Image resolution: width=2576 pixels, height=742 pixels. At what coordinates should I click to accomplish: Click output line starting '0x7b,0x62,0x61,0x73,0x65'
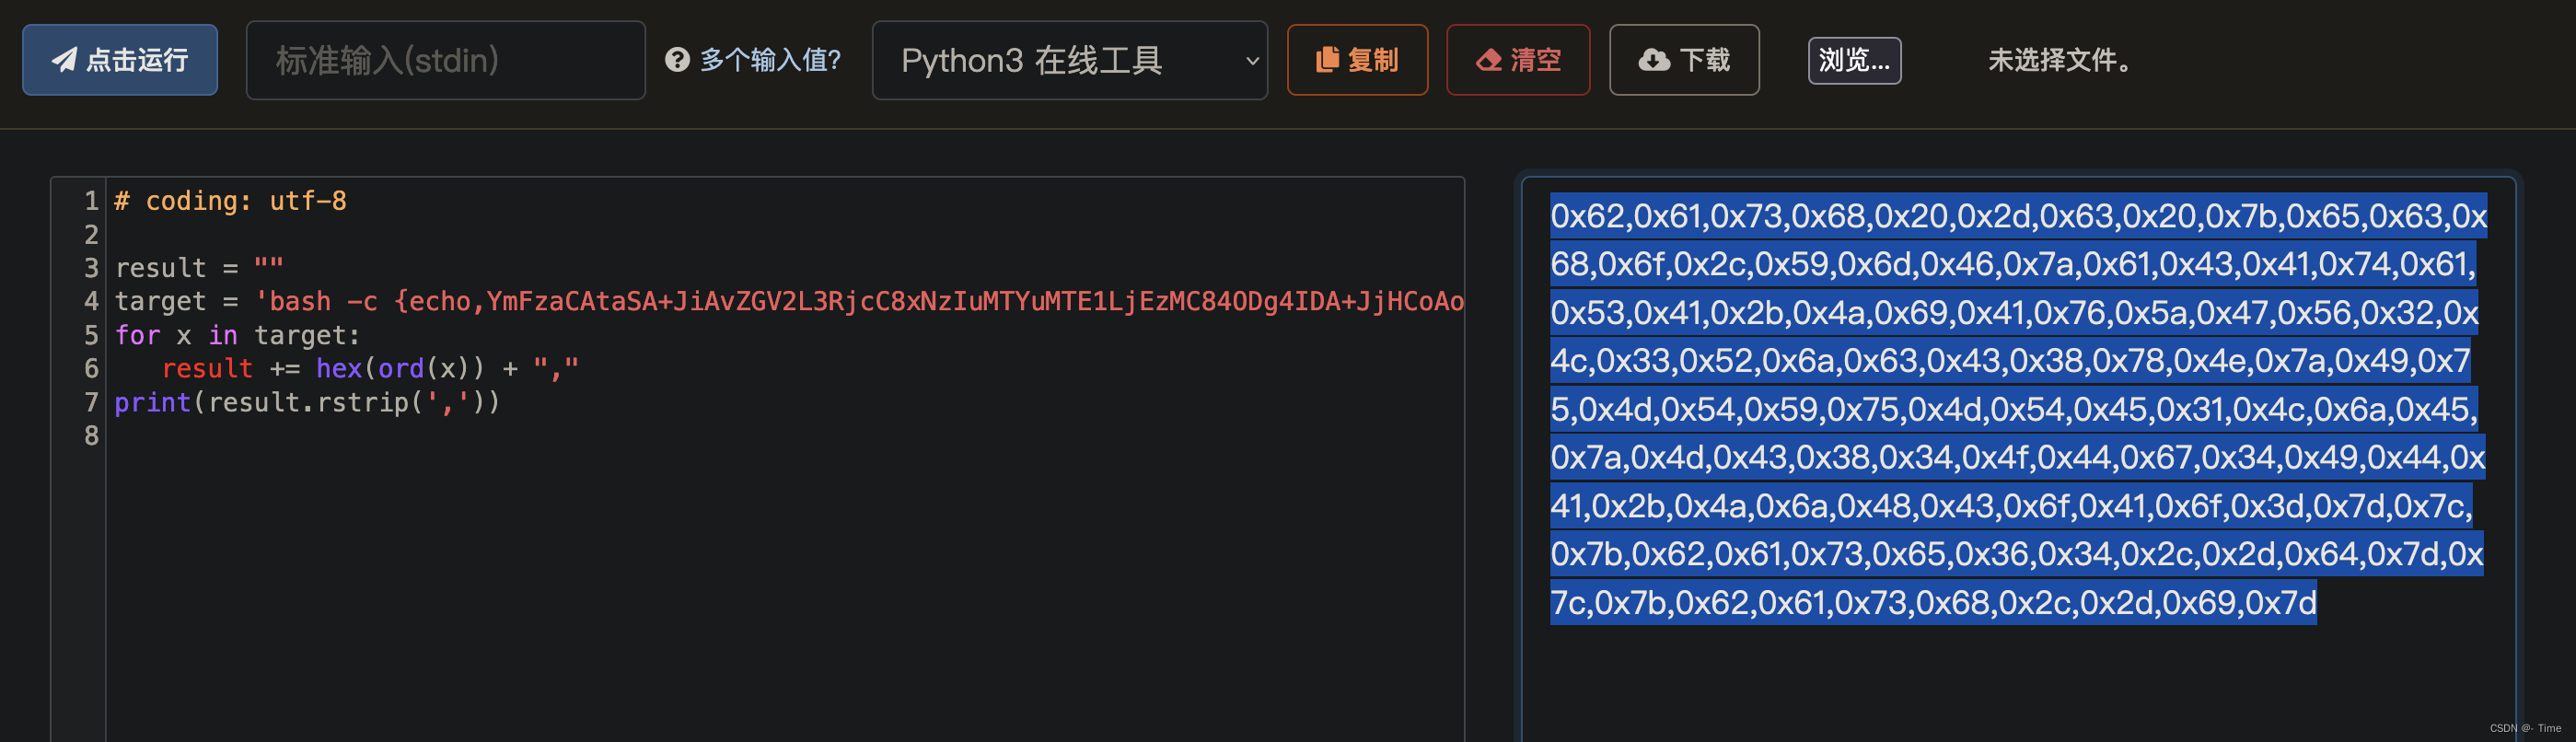click(2016, 553)
